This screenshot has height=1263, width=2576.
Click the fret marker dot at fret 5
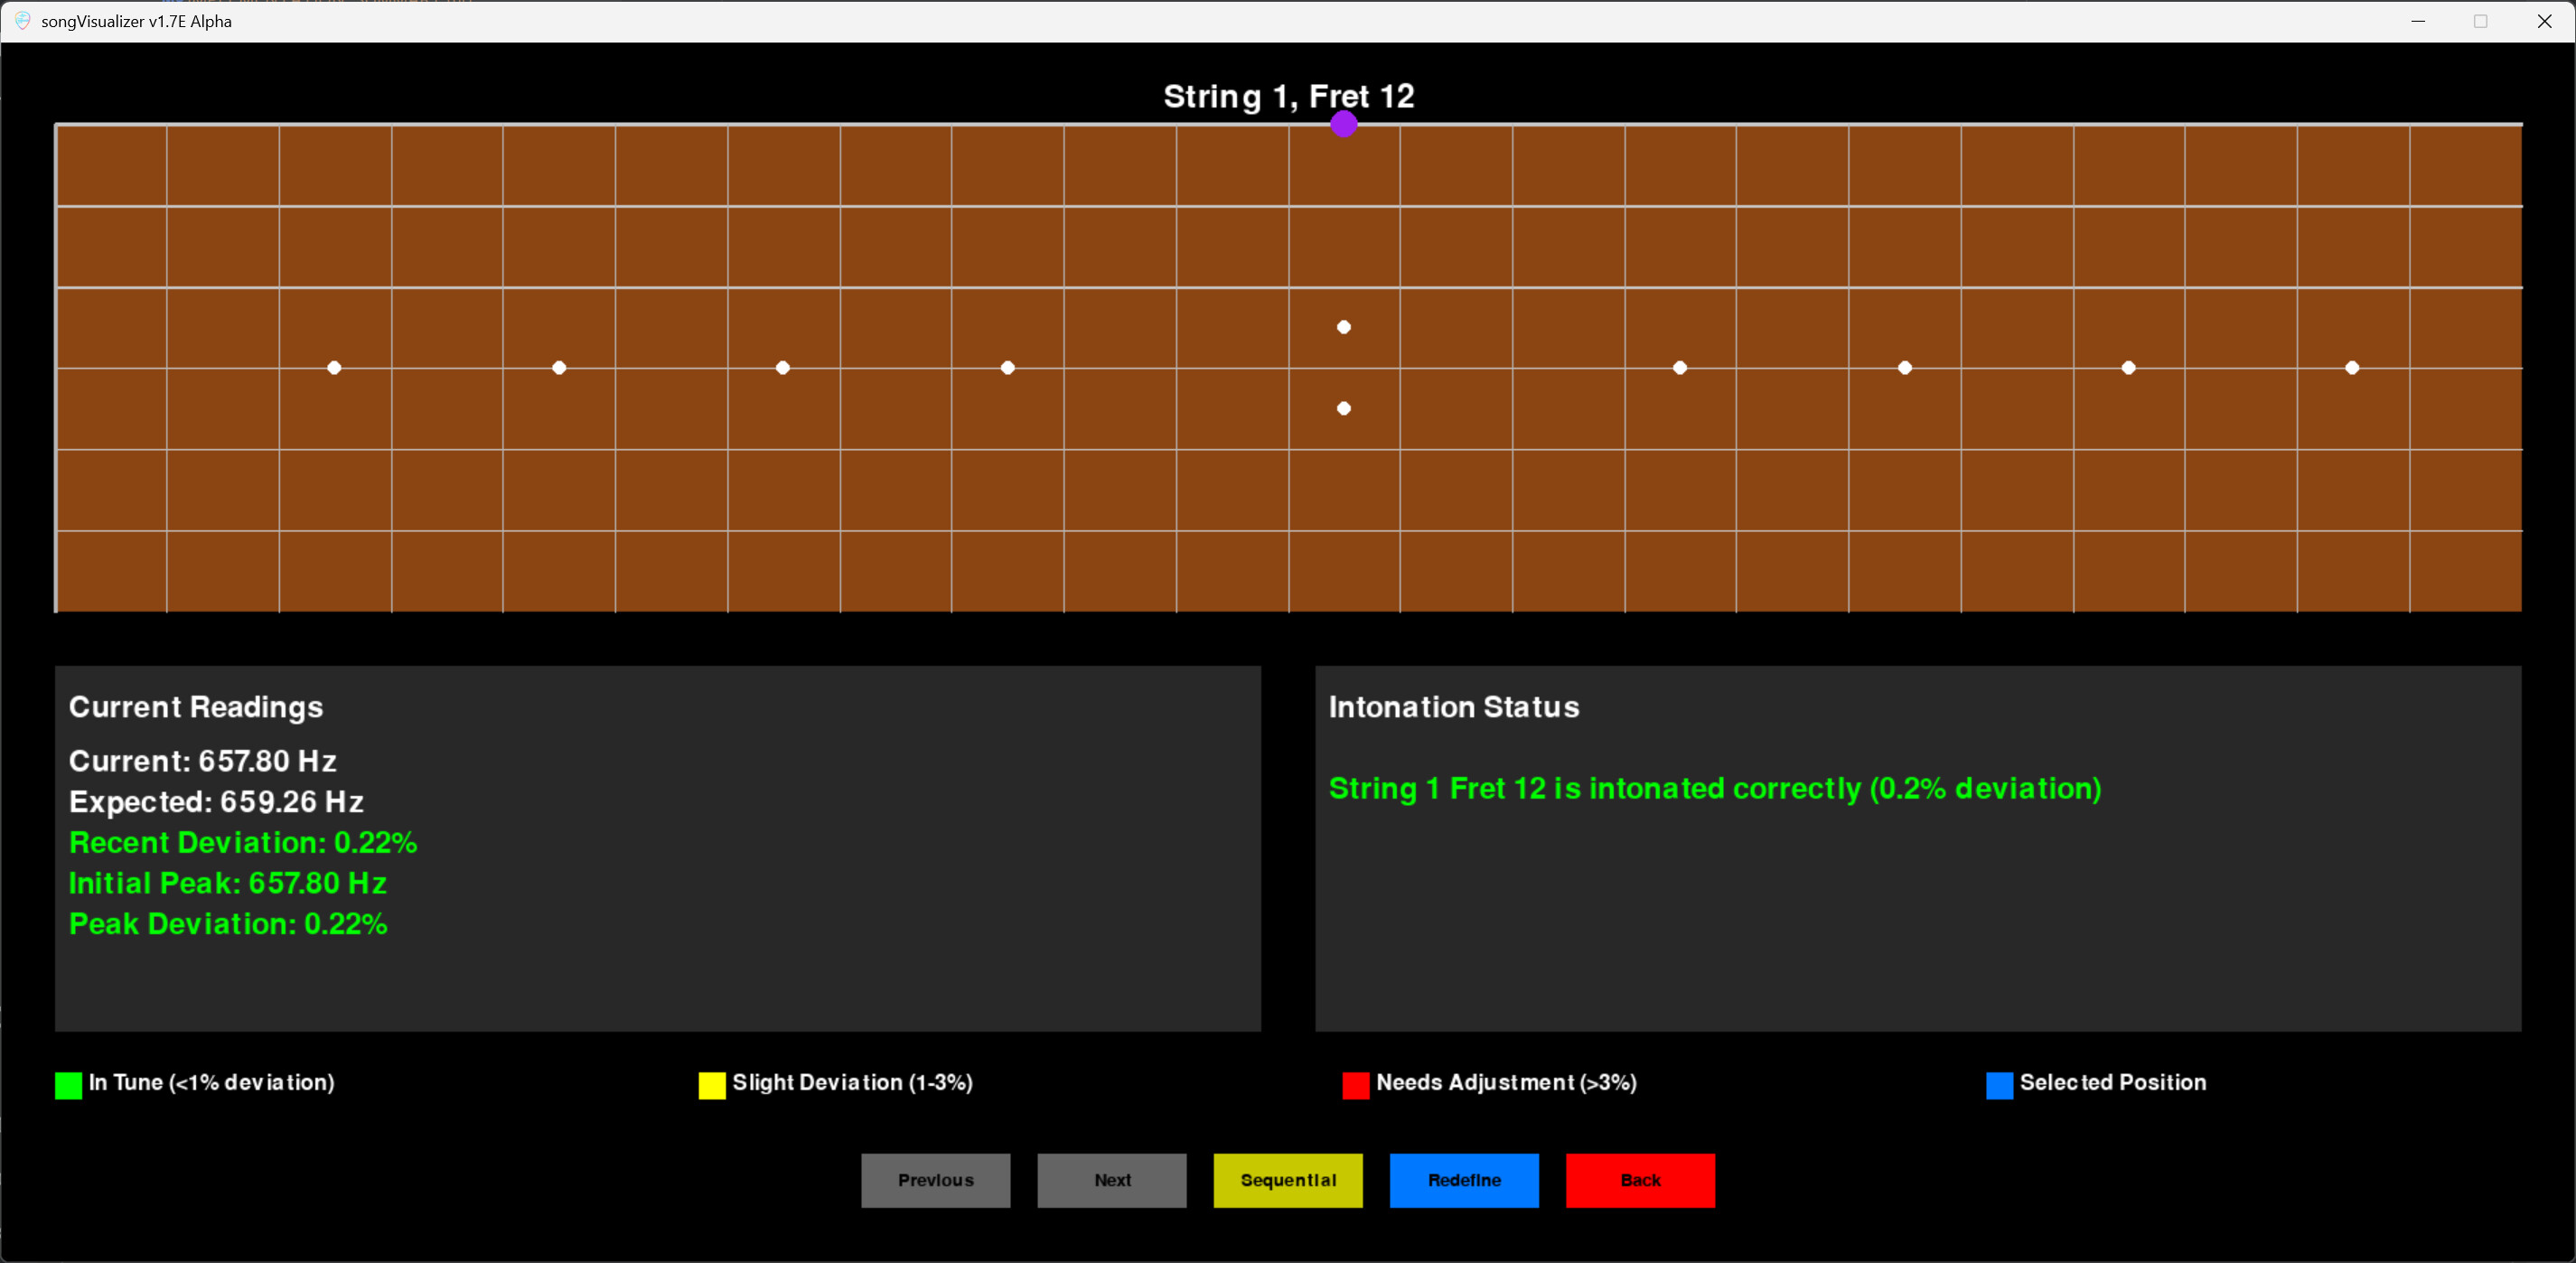559,368
